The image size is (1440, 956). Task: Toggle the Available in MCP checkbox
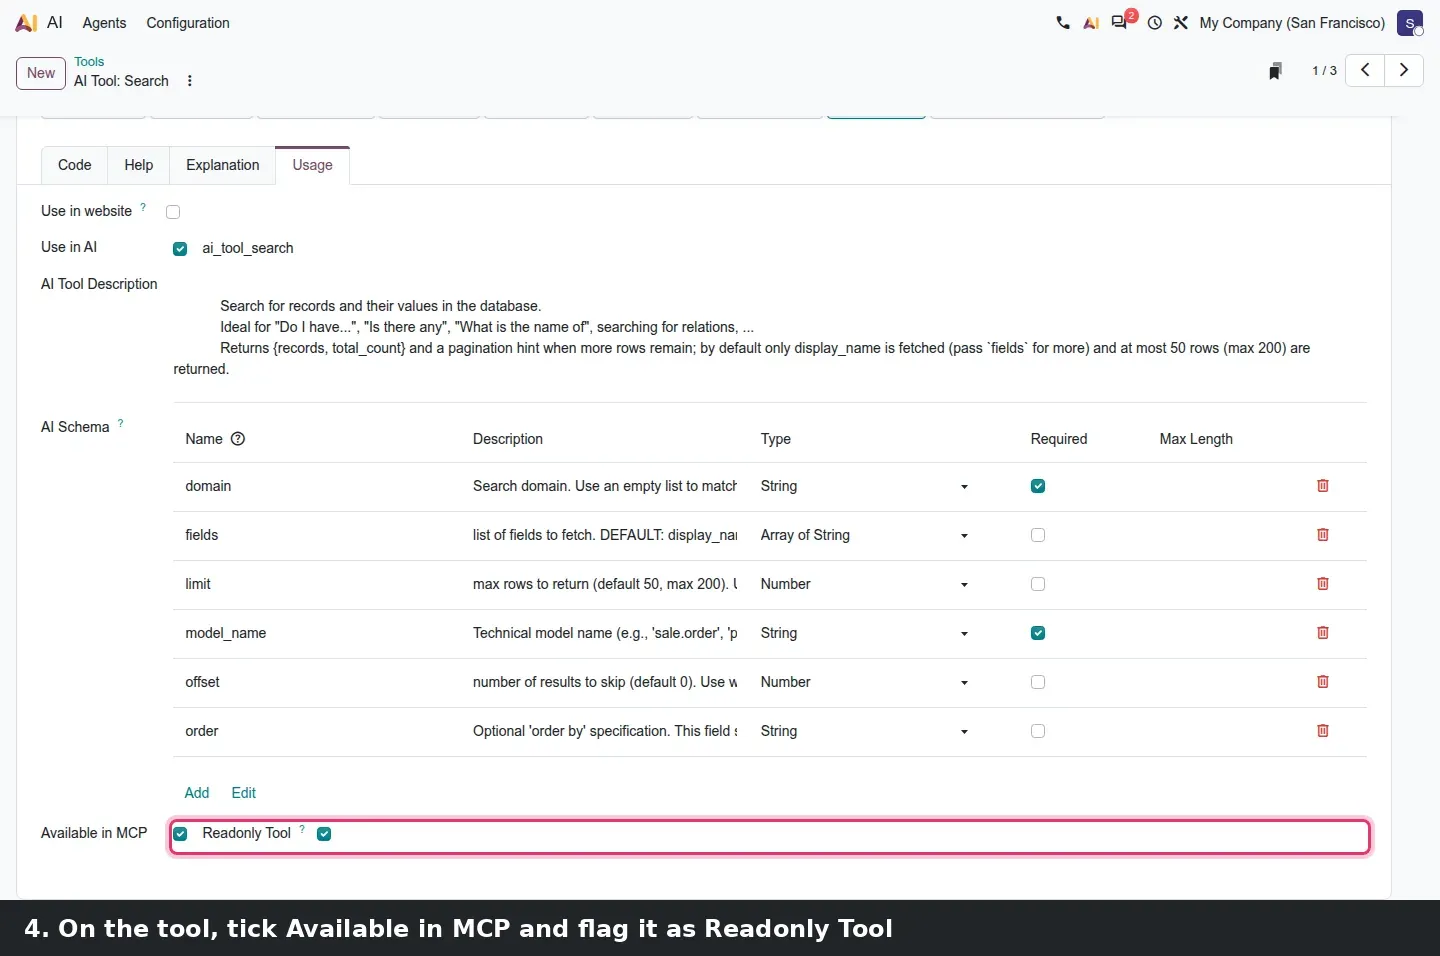(180, 834)
